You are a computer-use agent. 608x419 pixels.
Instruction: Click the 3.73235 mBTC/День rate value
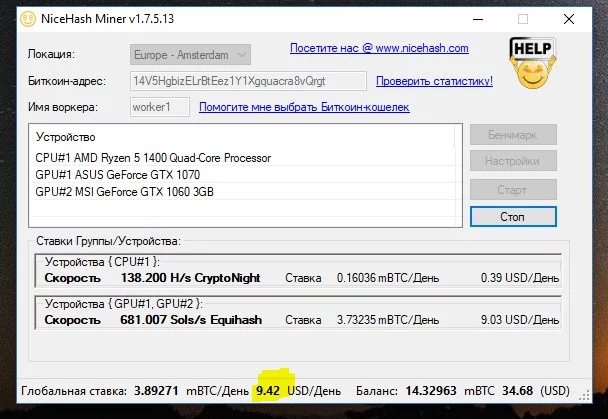tap(388, 320)
